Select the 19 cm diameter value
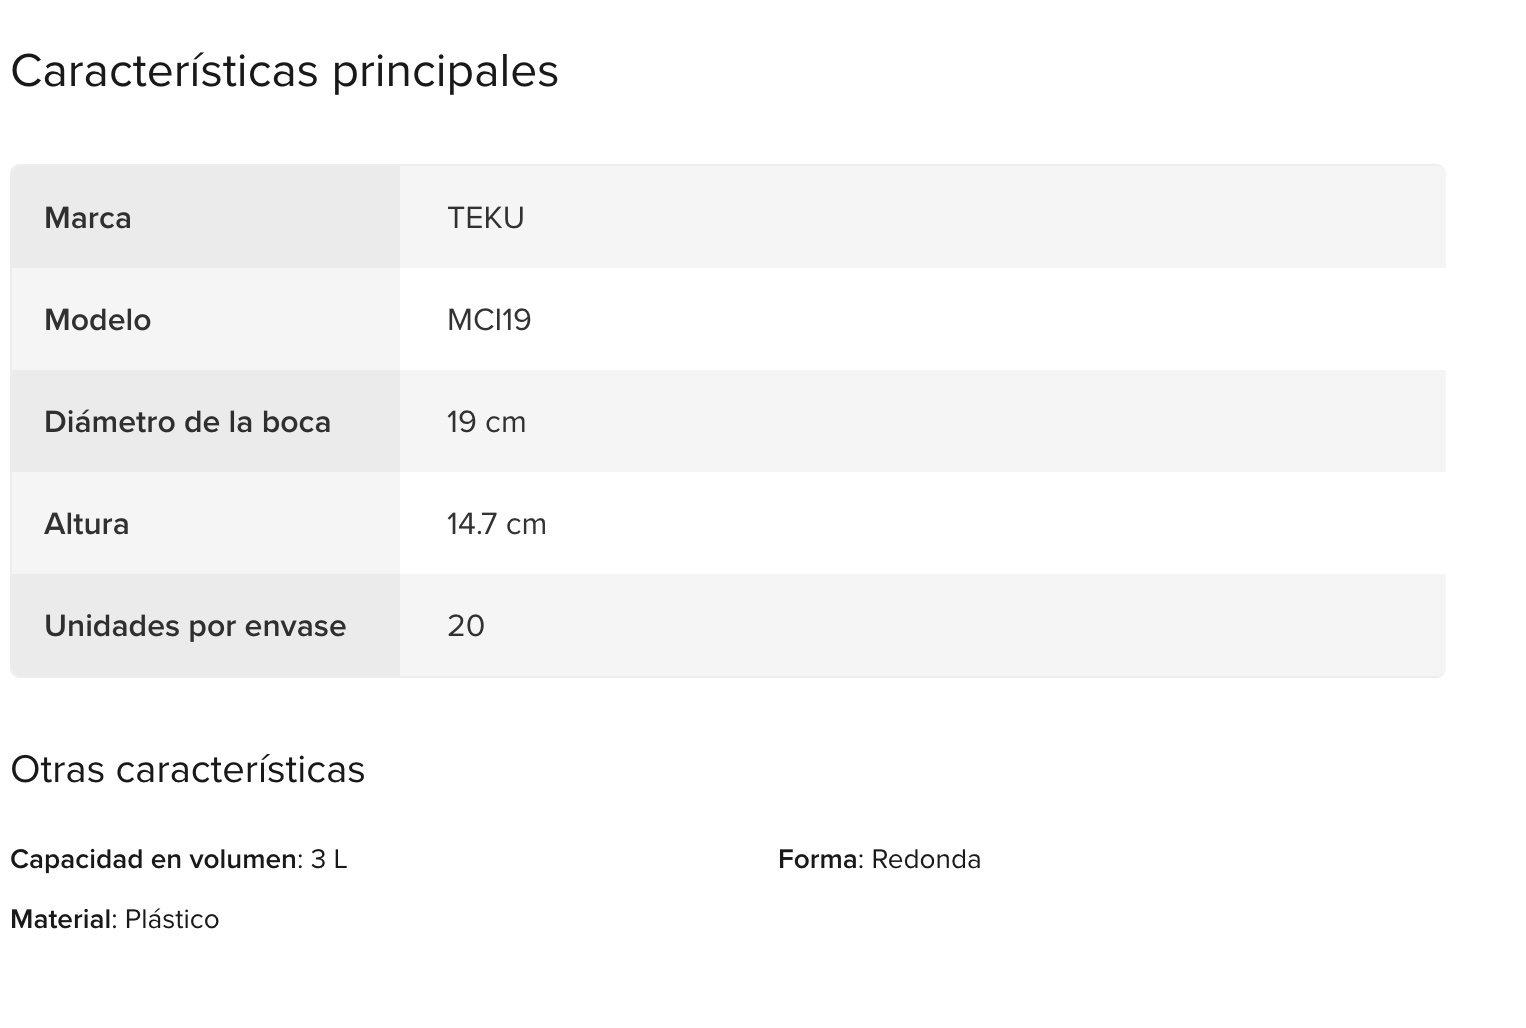 pos(487,422)
